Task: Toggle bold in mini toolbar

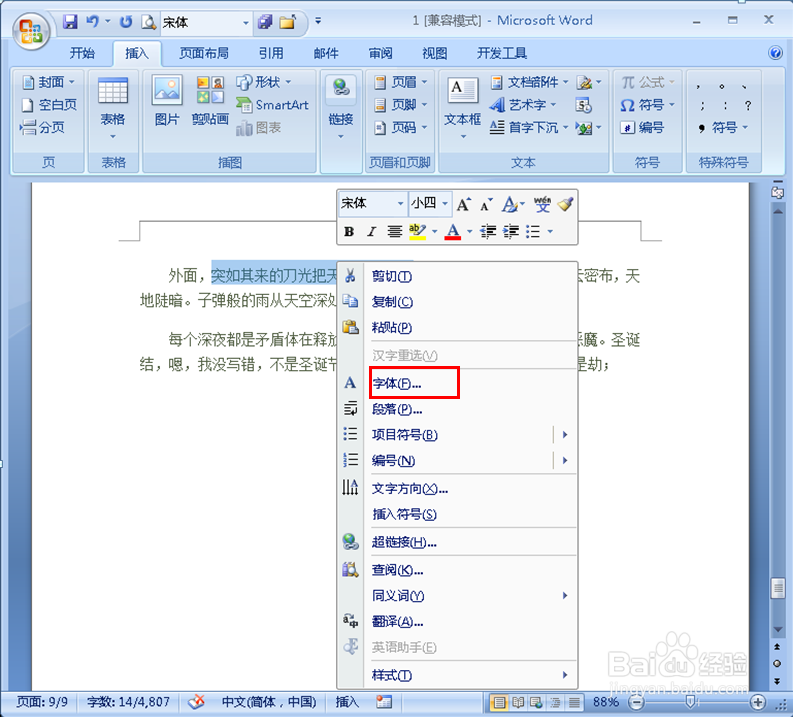Action: click(x=349, y=232)
